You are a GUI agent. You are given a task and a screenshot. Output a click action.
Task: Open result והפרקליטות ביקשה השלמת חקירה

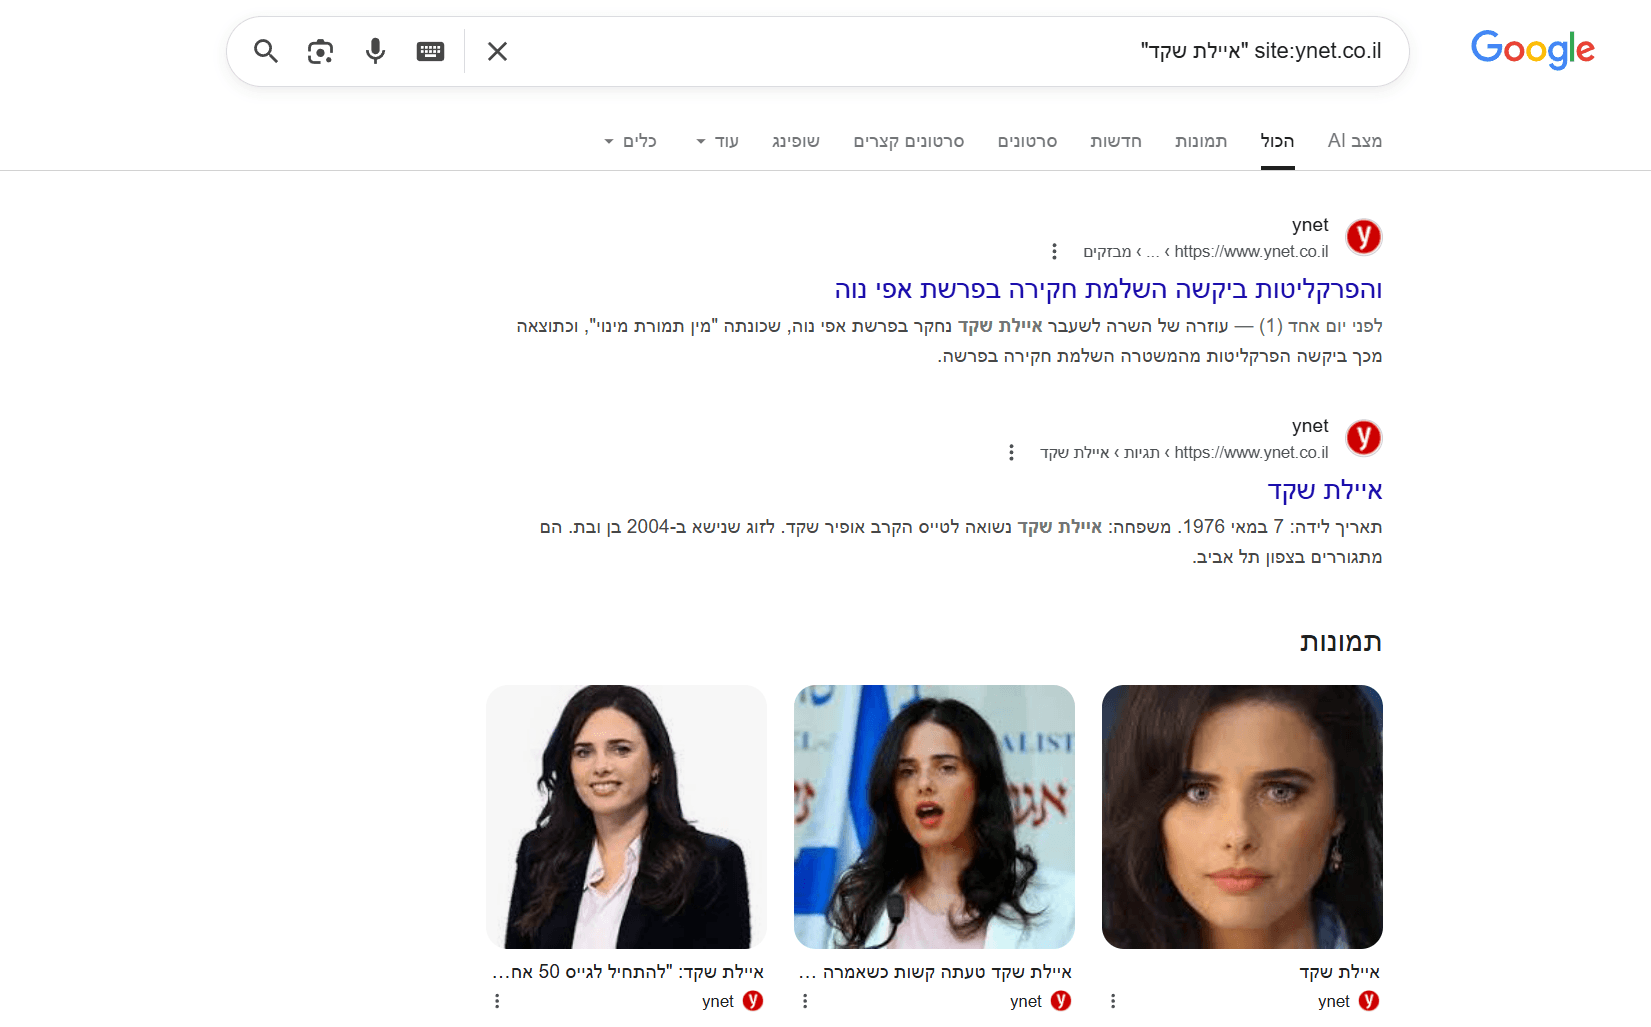(x=1108, y=290)
